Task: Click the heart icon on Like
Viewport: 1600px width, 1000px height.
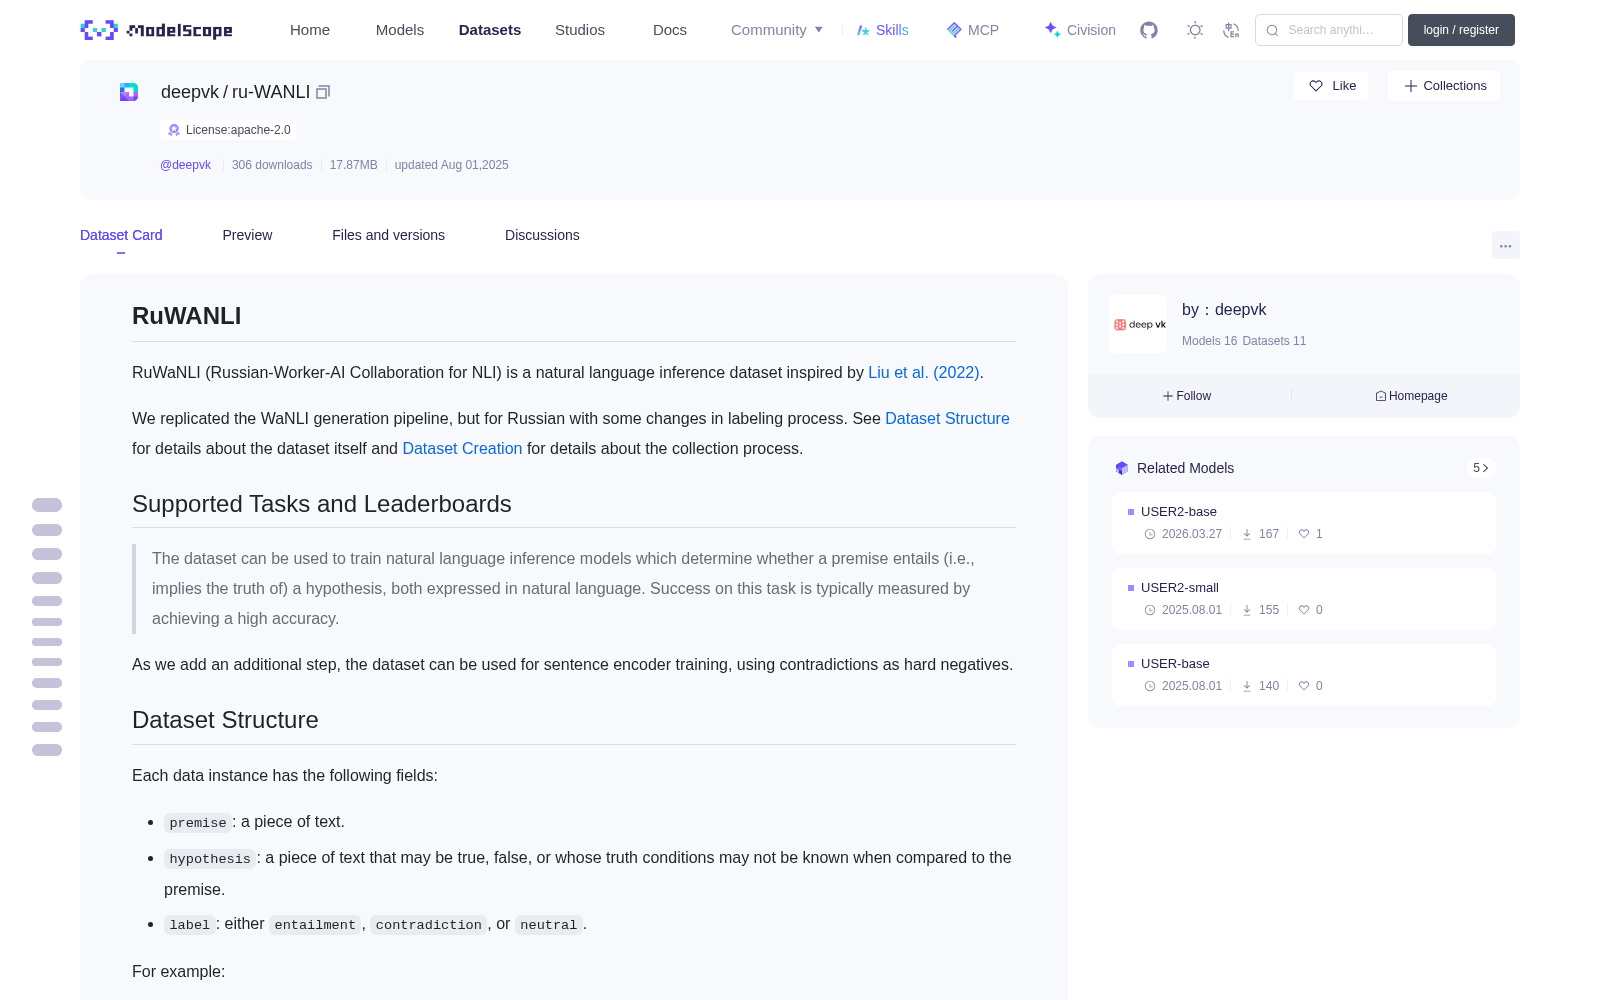Action: (1316, 86)
